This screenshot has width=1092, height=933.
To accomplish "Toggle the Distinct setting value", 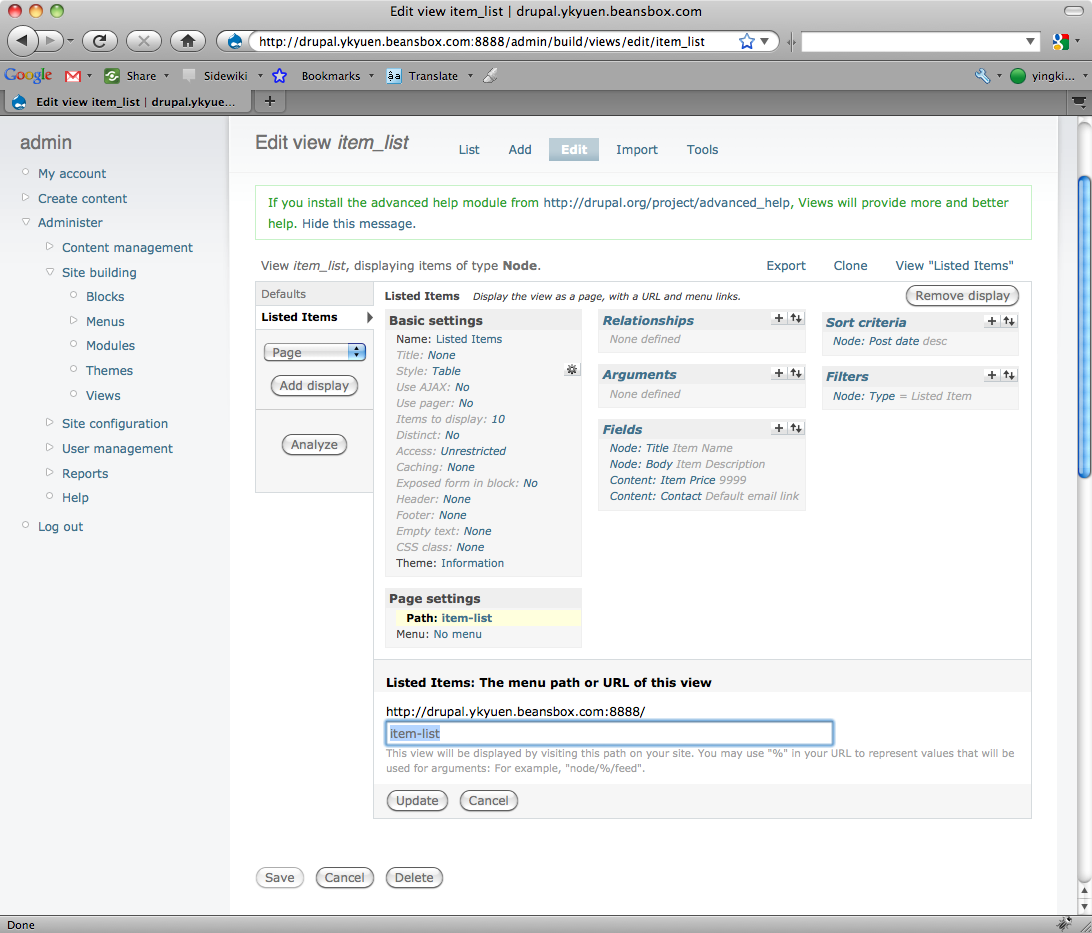I will point(452,435).
